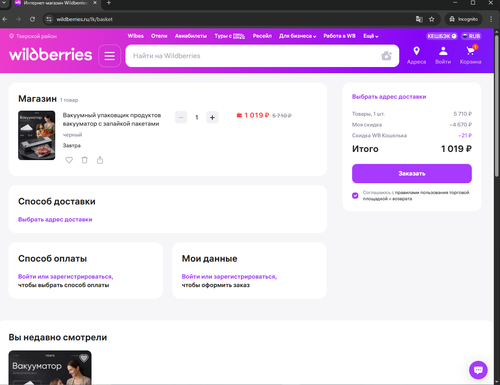The width and height of the screenshot is (500, 385).
Task: Reload the page in browser
Action: point(32,19)
